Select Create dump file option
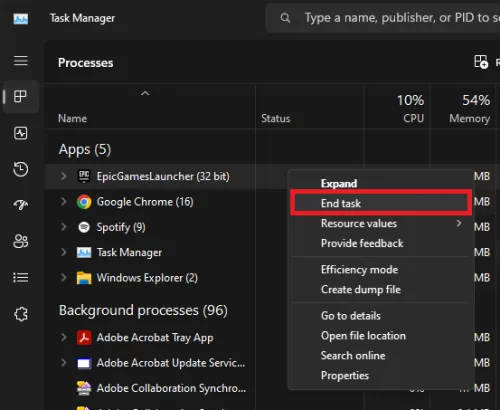 [381, 290]
